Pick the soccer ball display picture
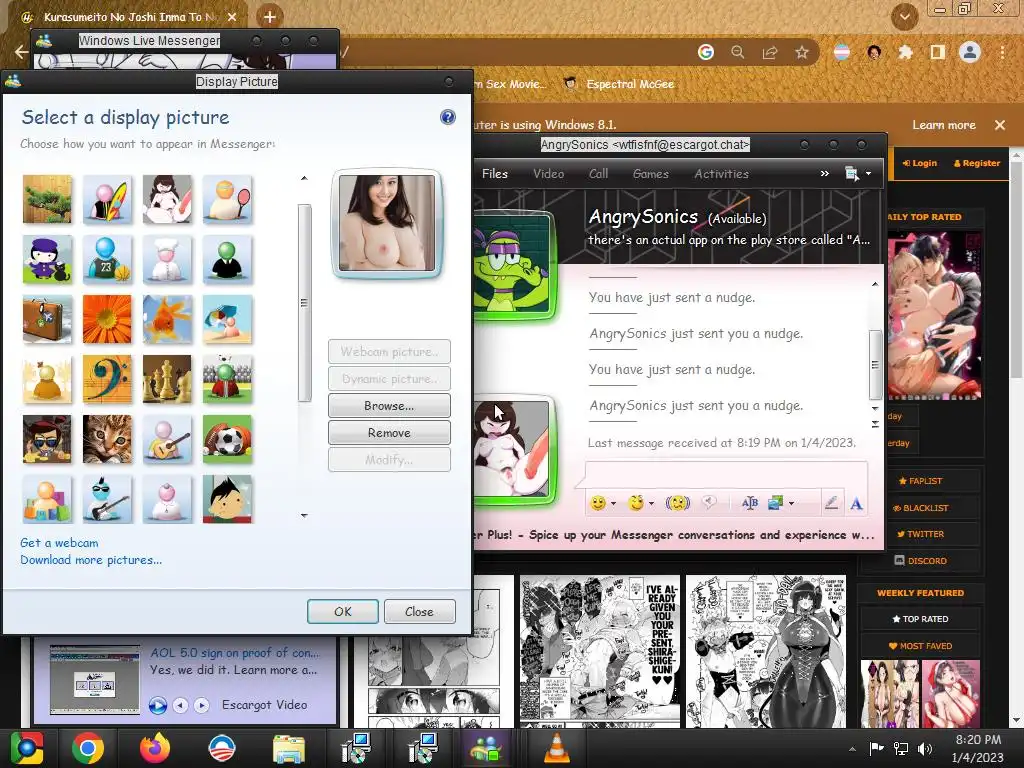 coord(227,440)
